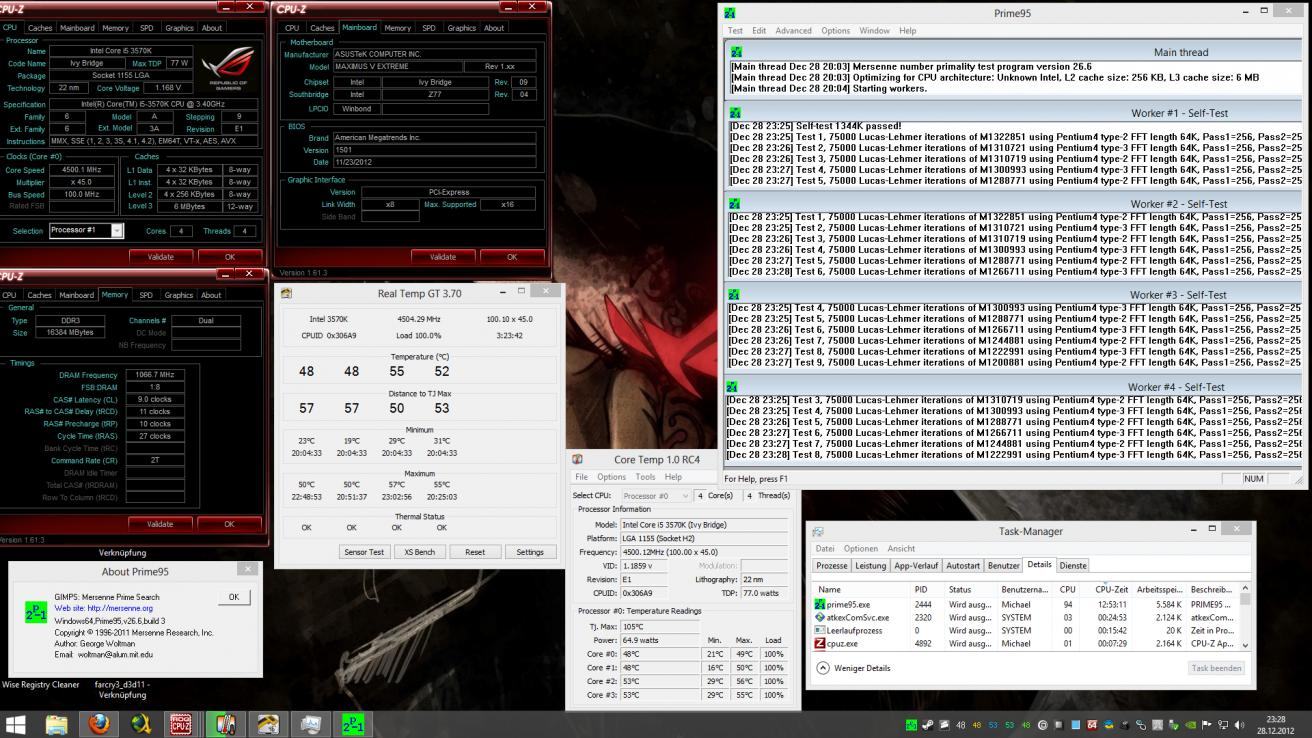Screen dimensions: 1312x738
Task: Select the ROG CPU-Z taskbar icon
Action: (x=181, y=724)
